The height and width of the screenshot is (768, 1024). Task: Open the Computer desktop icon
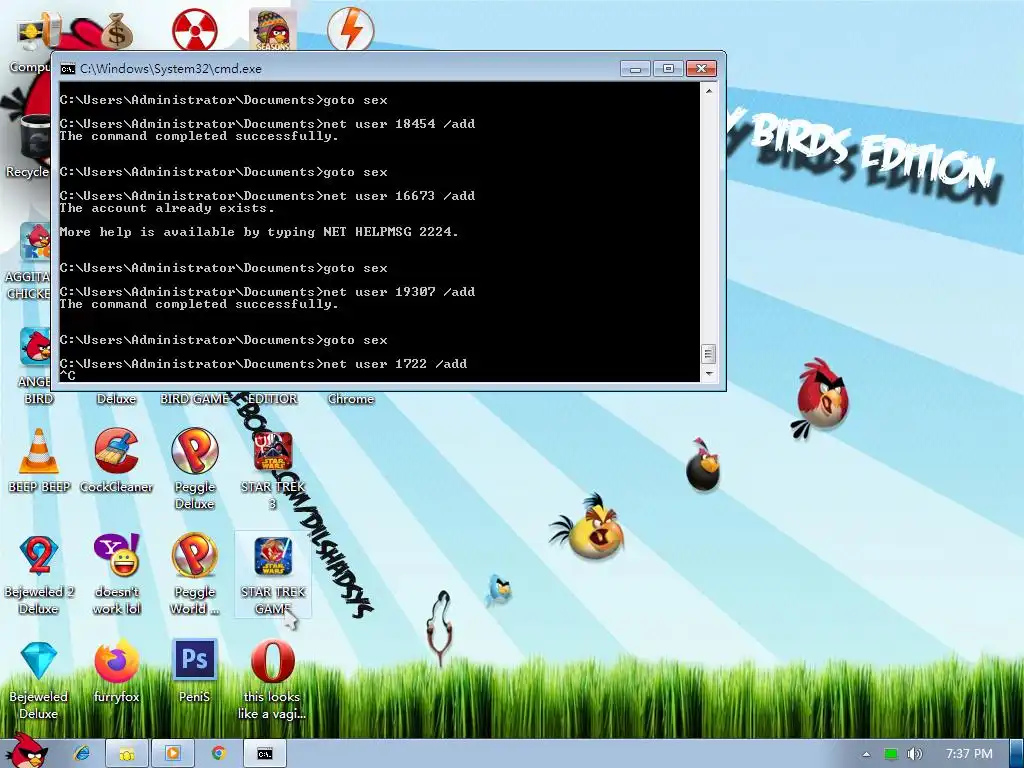coord(29,43)
